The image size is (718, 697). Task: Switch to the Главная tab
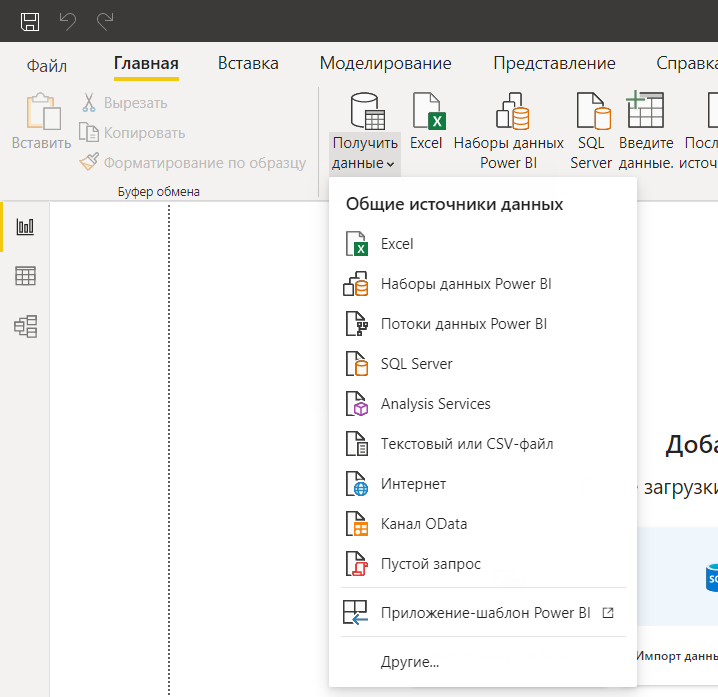pyautogui.click(x=146, y=64)
